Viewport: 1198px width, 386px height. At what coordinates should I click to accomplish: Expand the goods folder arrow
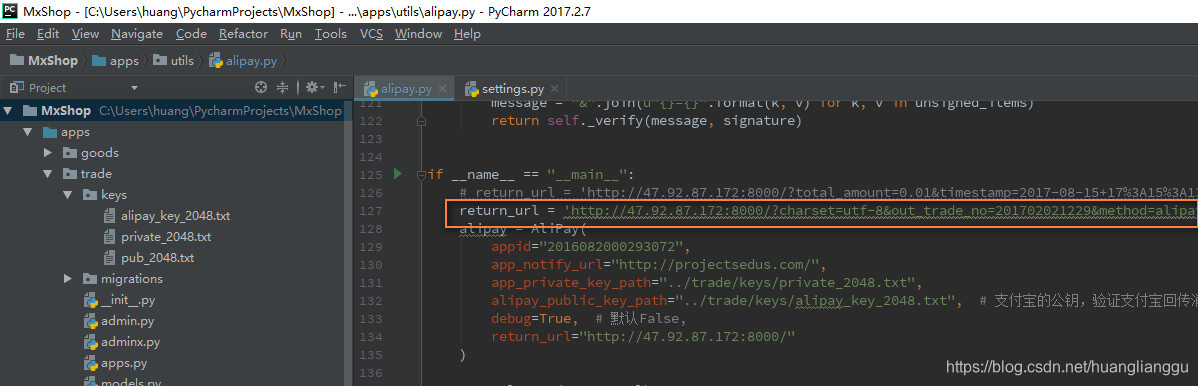[x=47, y=153]
